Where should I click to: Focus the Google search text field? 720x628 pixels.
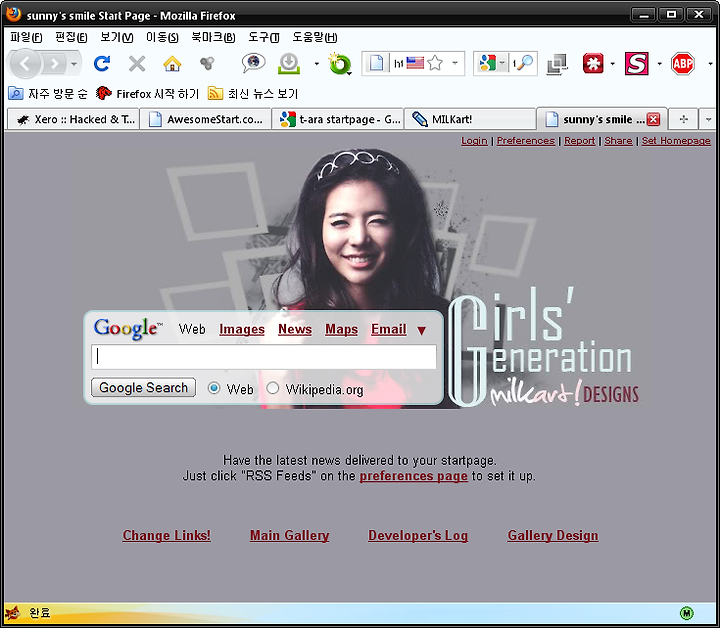pos(264,357)
